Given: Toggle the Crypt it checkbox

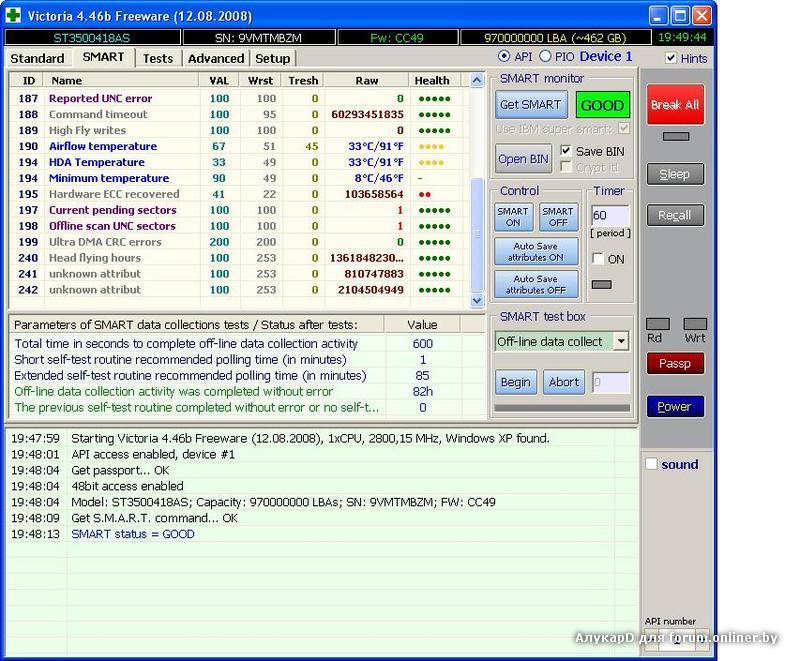Looking at the screenshot, I should 565,167.
